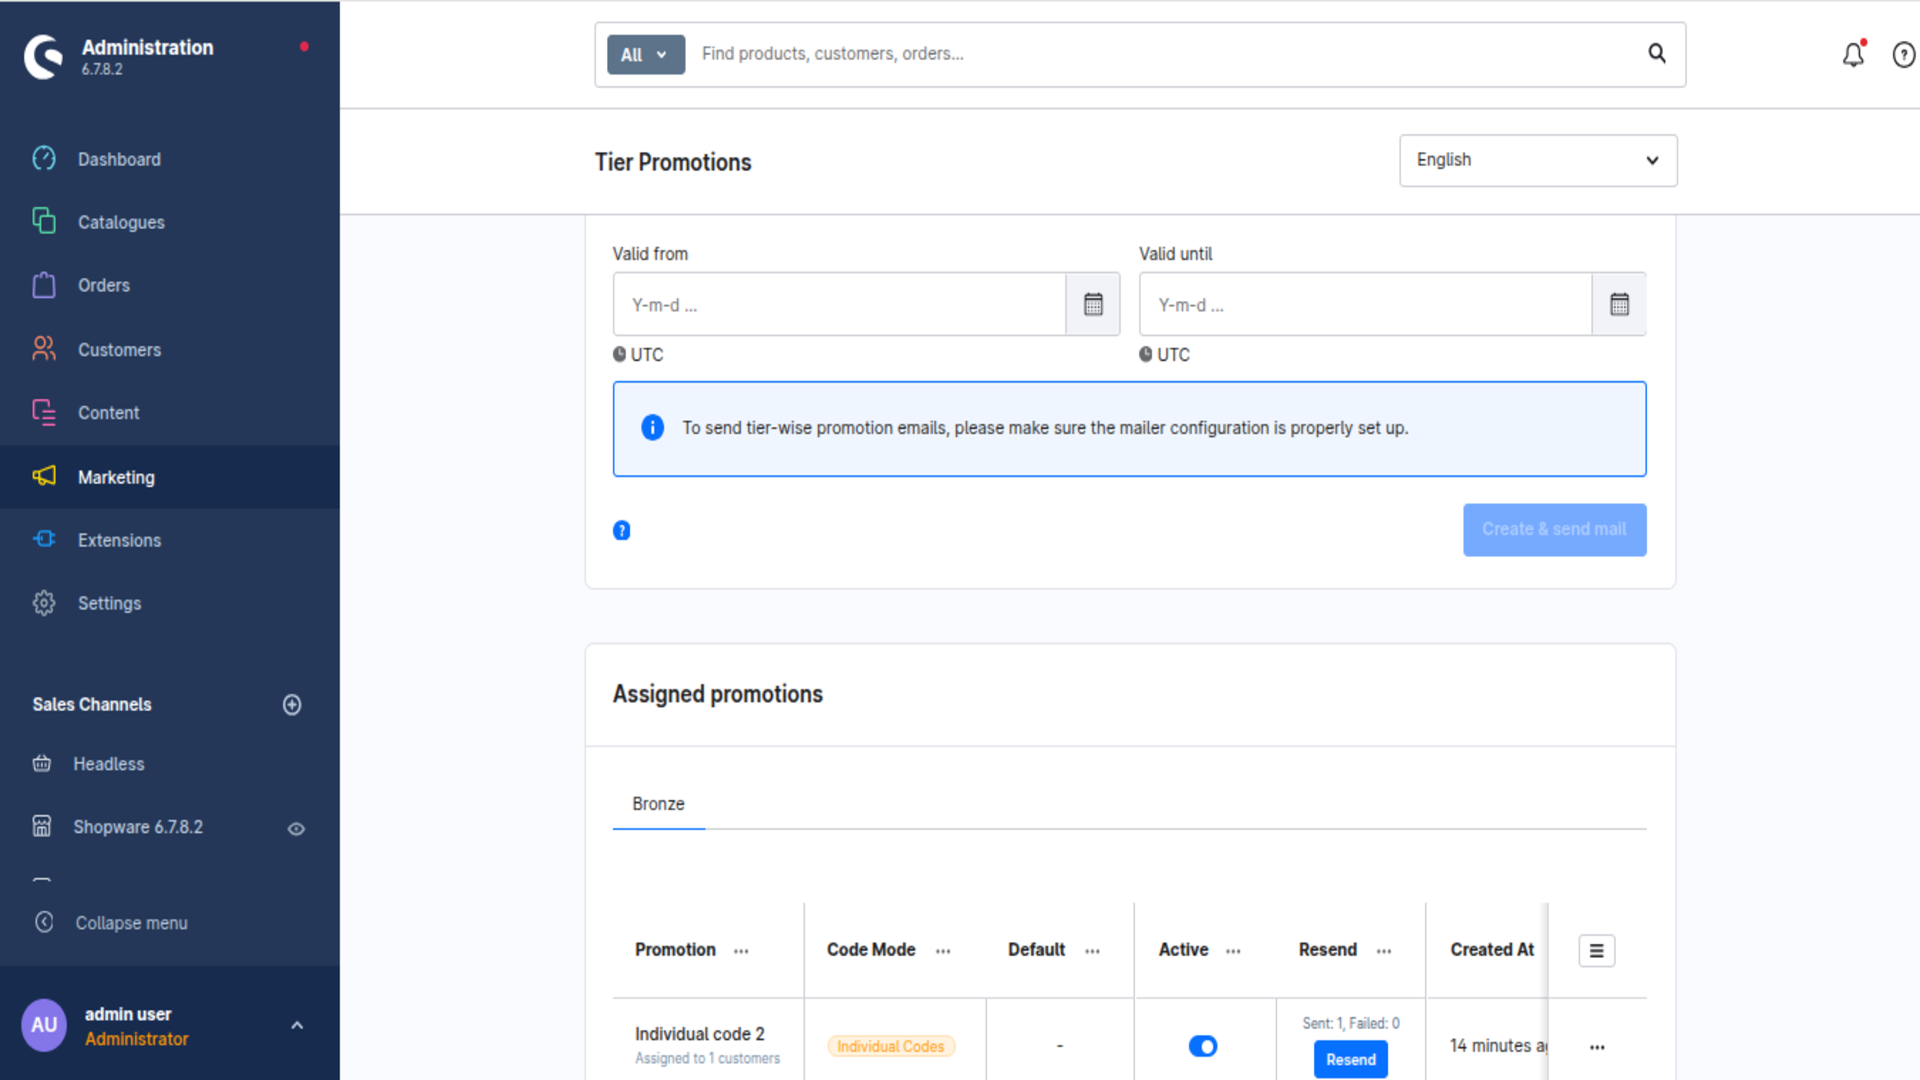Viewport: 1920px width, 1080px height.
Task: Open the grid column settings menu
Action: [1597, 951]
